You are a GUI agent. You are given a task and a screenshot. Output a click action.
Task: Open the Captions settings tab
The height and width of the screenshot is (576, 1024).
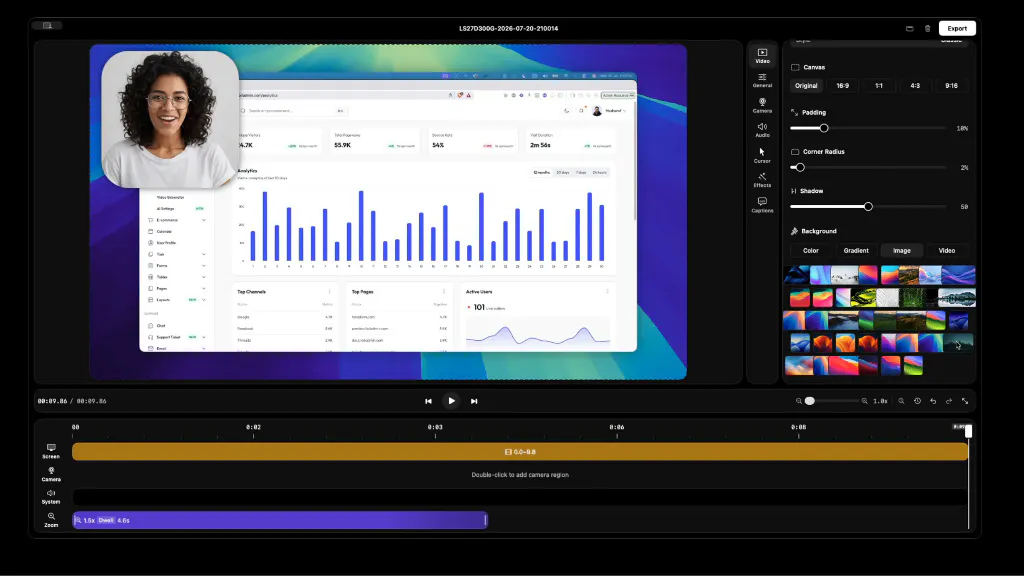762,205
